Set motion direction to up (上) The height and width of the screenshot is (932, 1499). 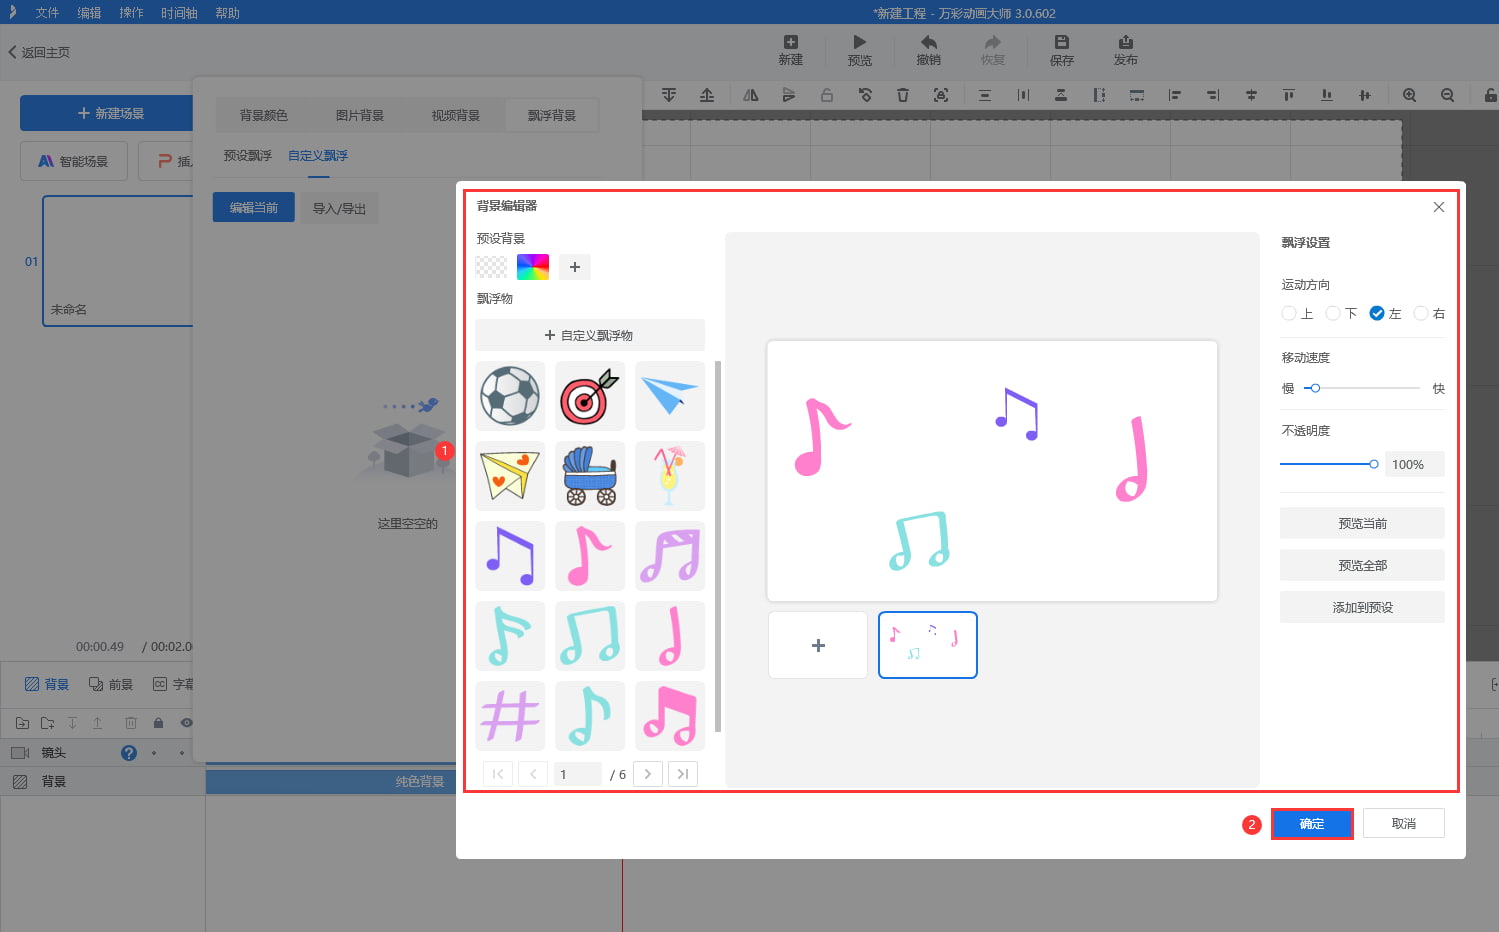point(1289,314)
